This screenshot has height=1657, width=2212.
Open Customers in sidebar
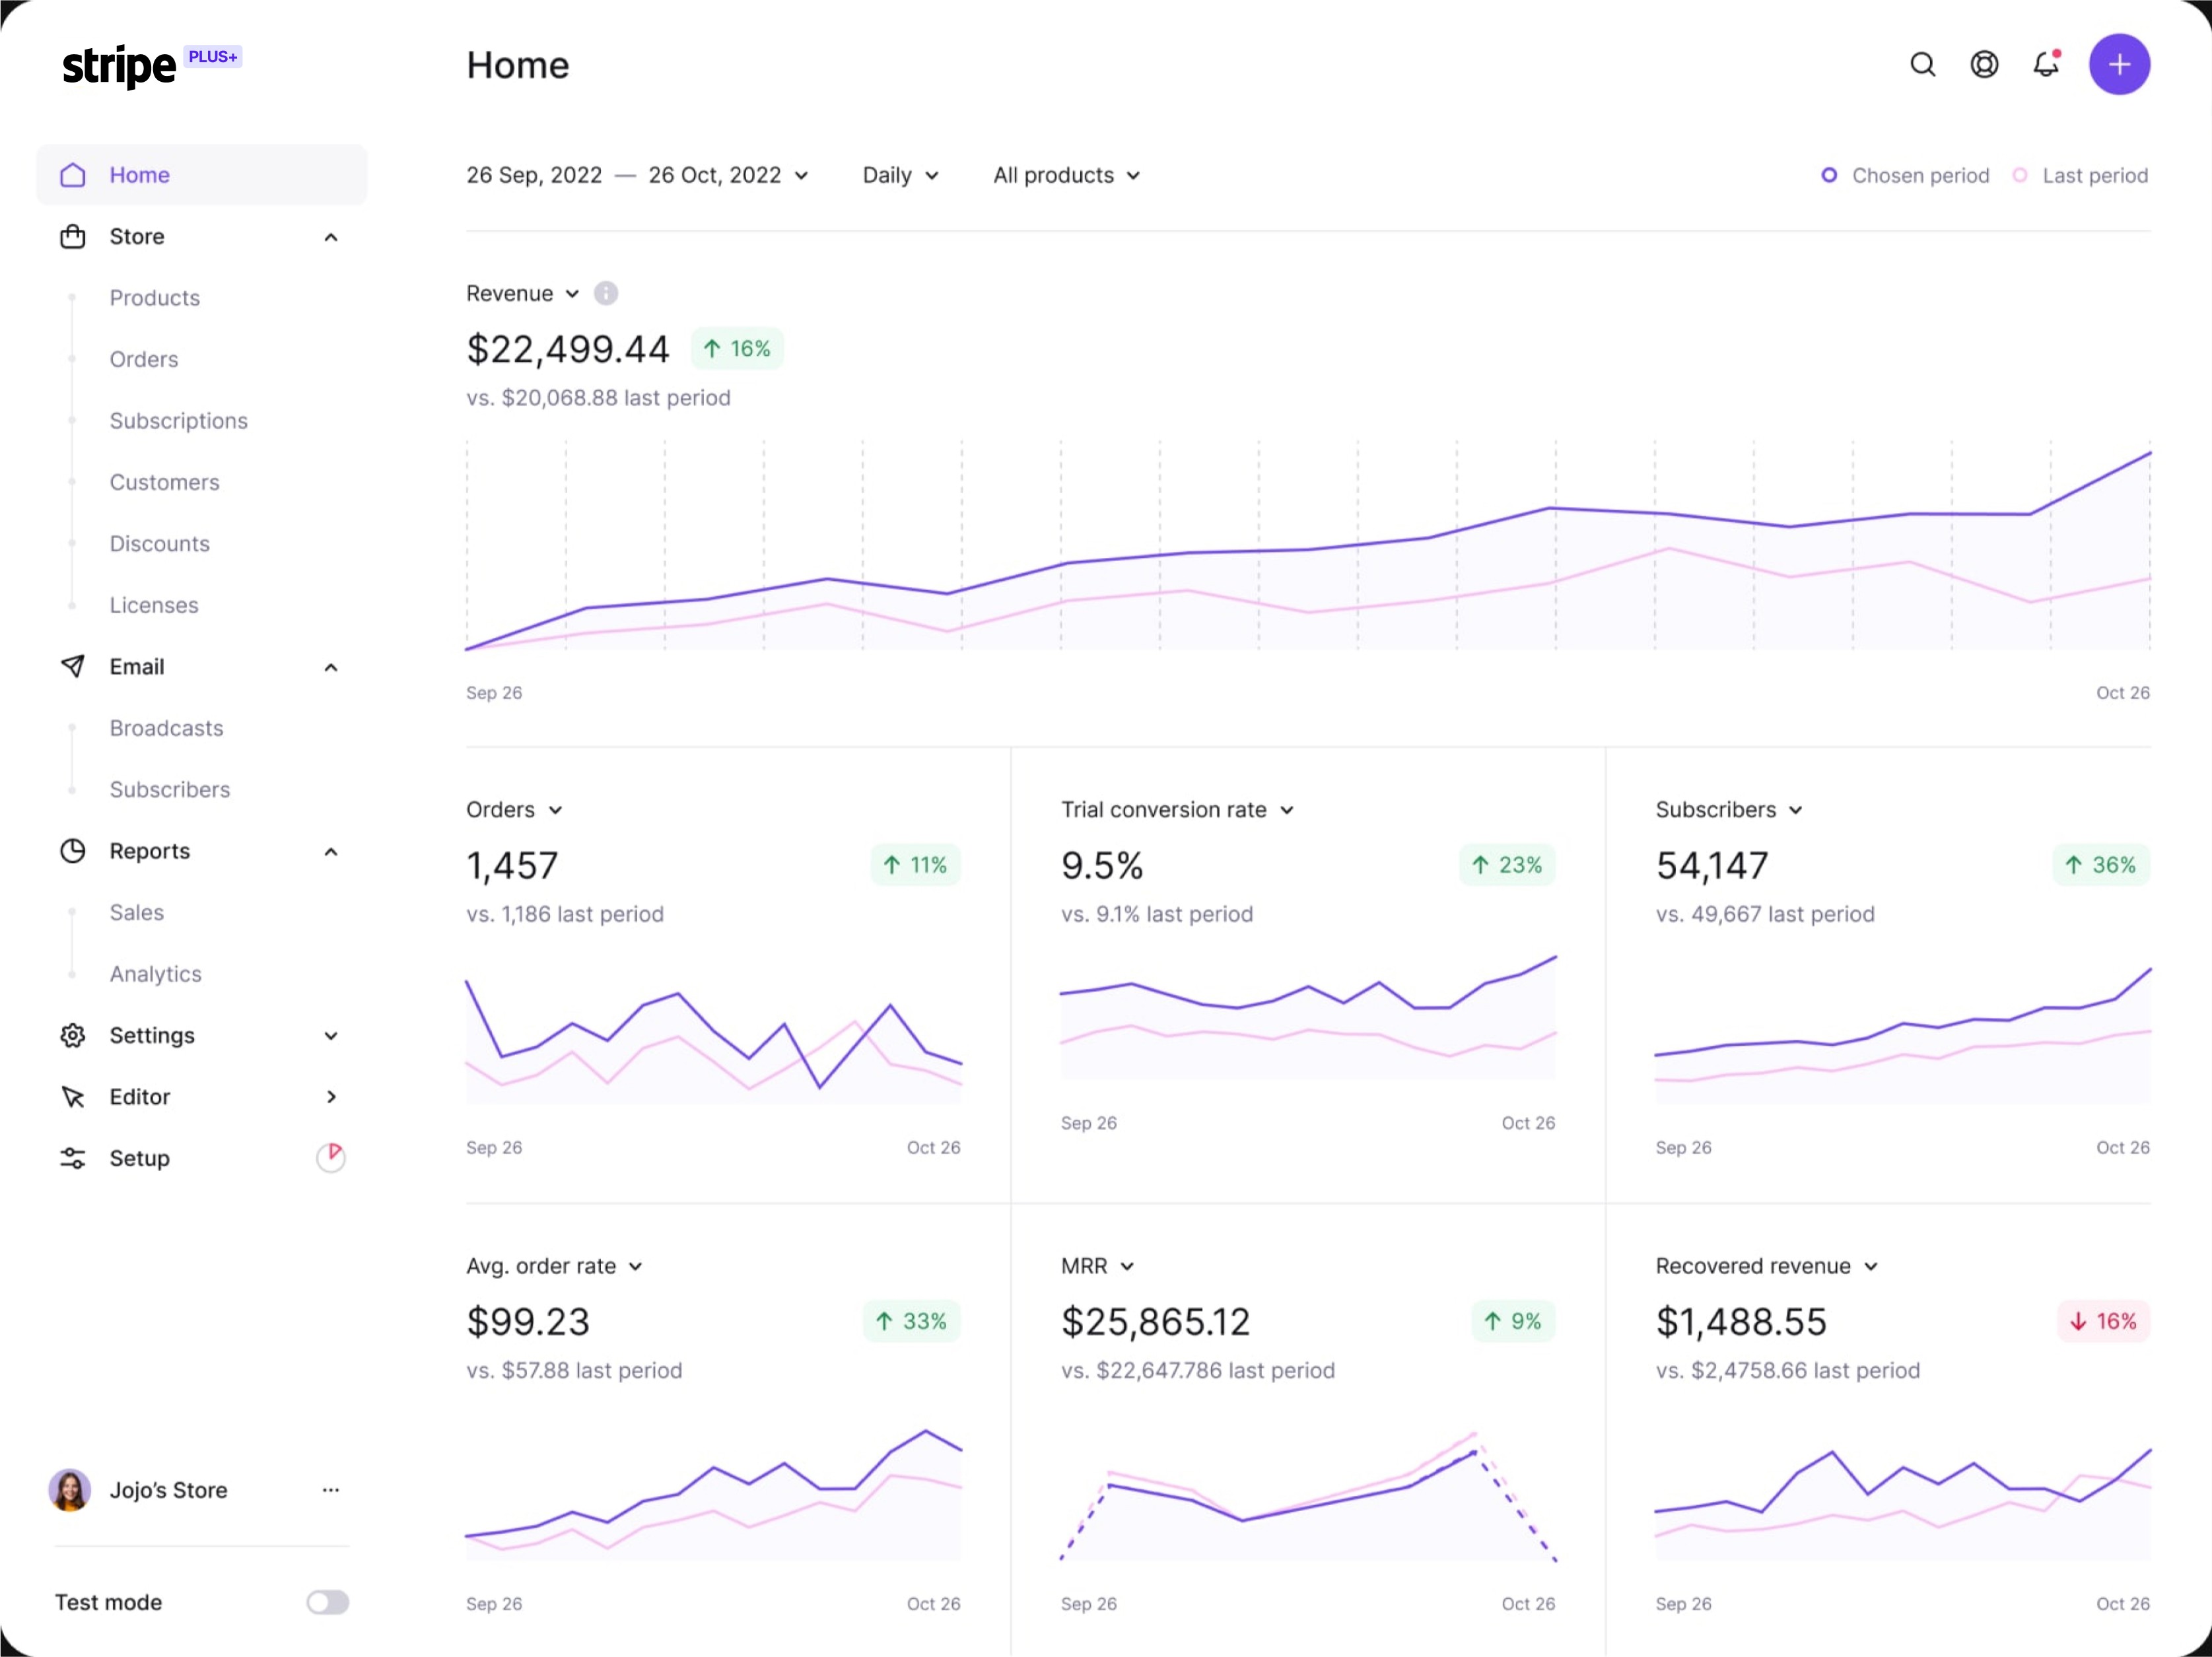(165, 482)
